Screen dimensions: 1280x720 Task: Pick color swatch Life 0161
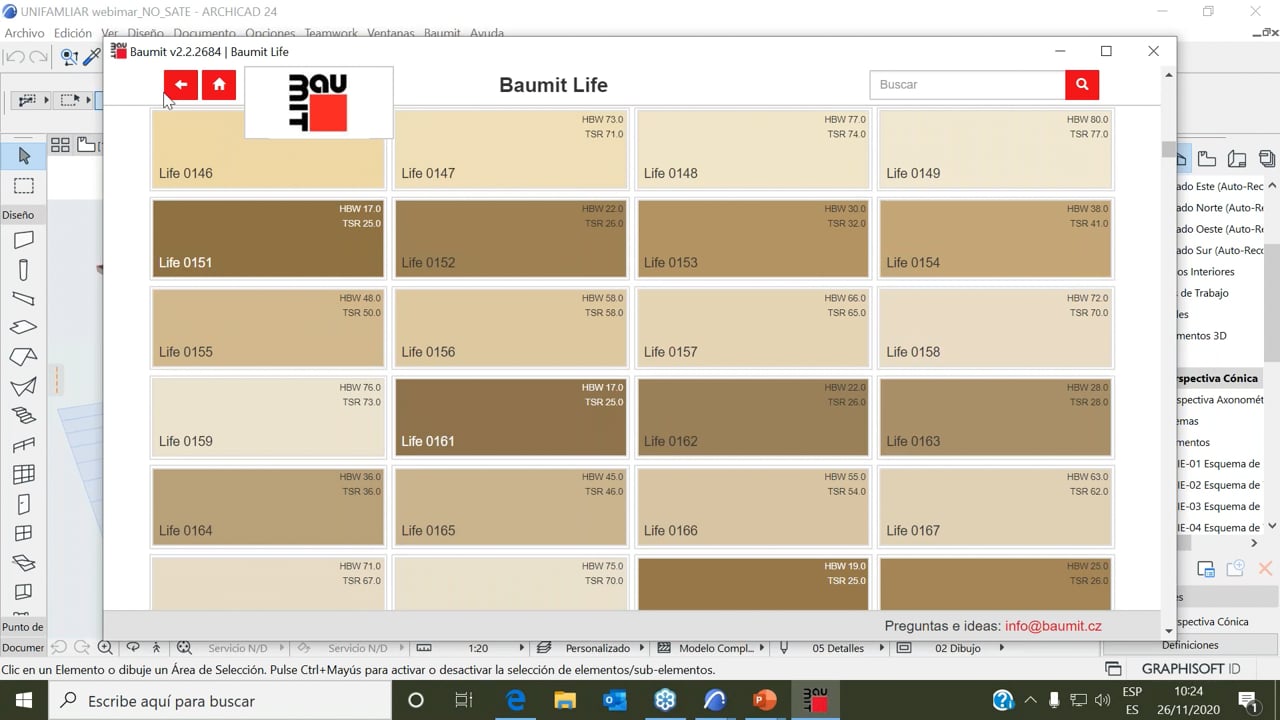click(510, 417)
